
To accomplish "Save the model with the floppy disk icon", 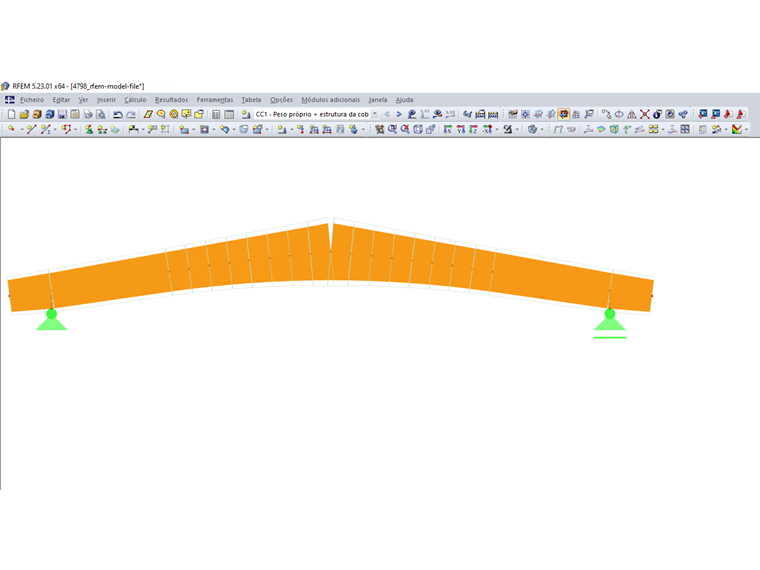I will tap(62, 114).
